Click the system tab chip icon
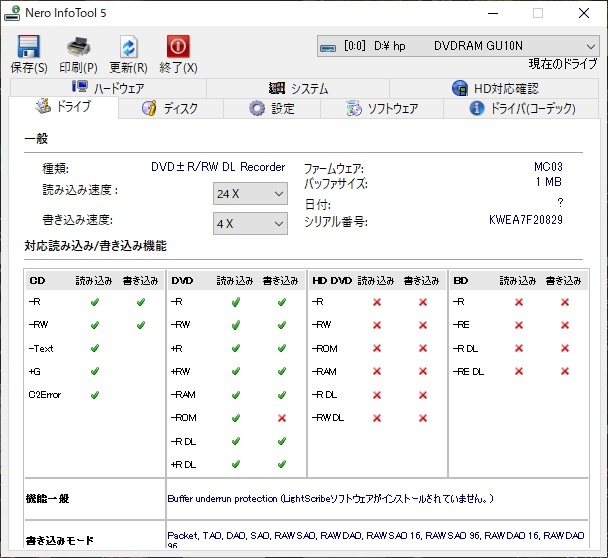The image size is (608, 558). (277, 88)
